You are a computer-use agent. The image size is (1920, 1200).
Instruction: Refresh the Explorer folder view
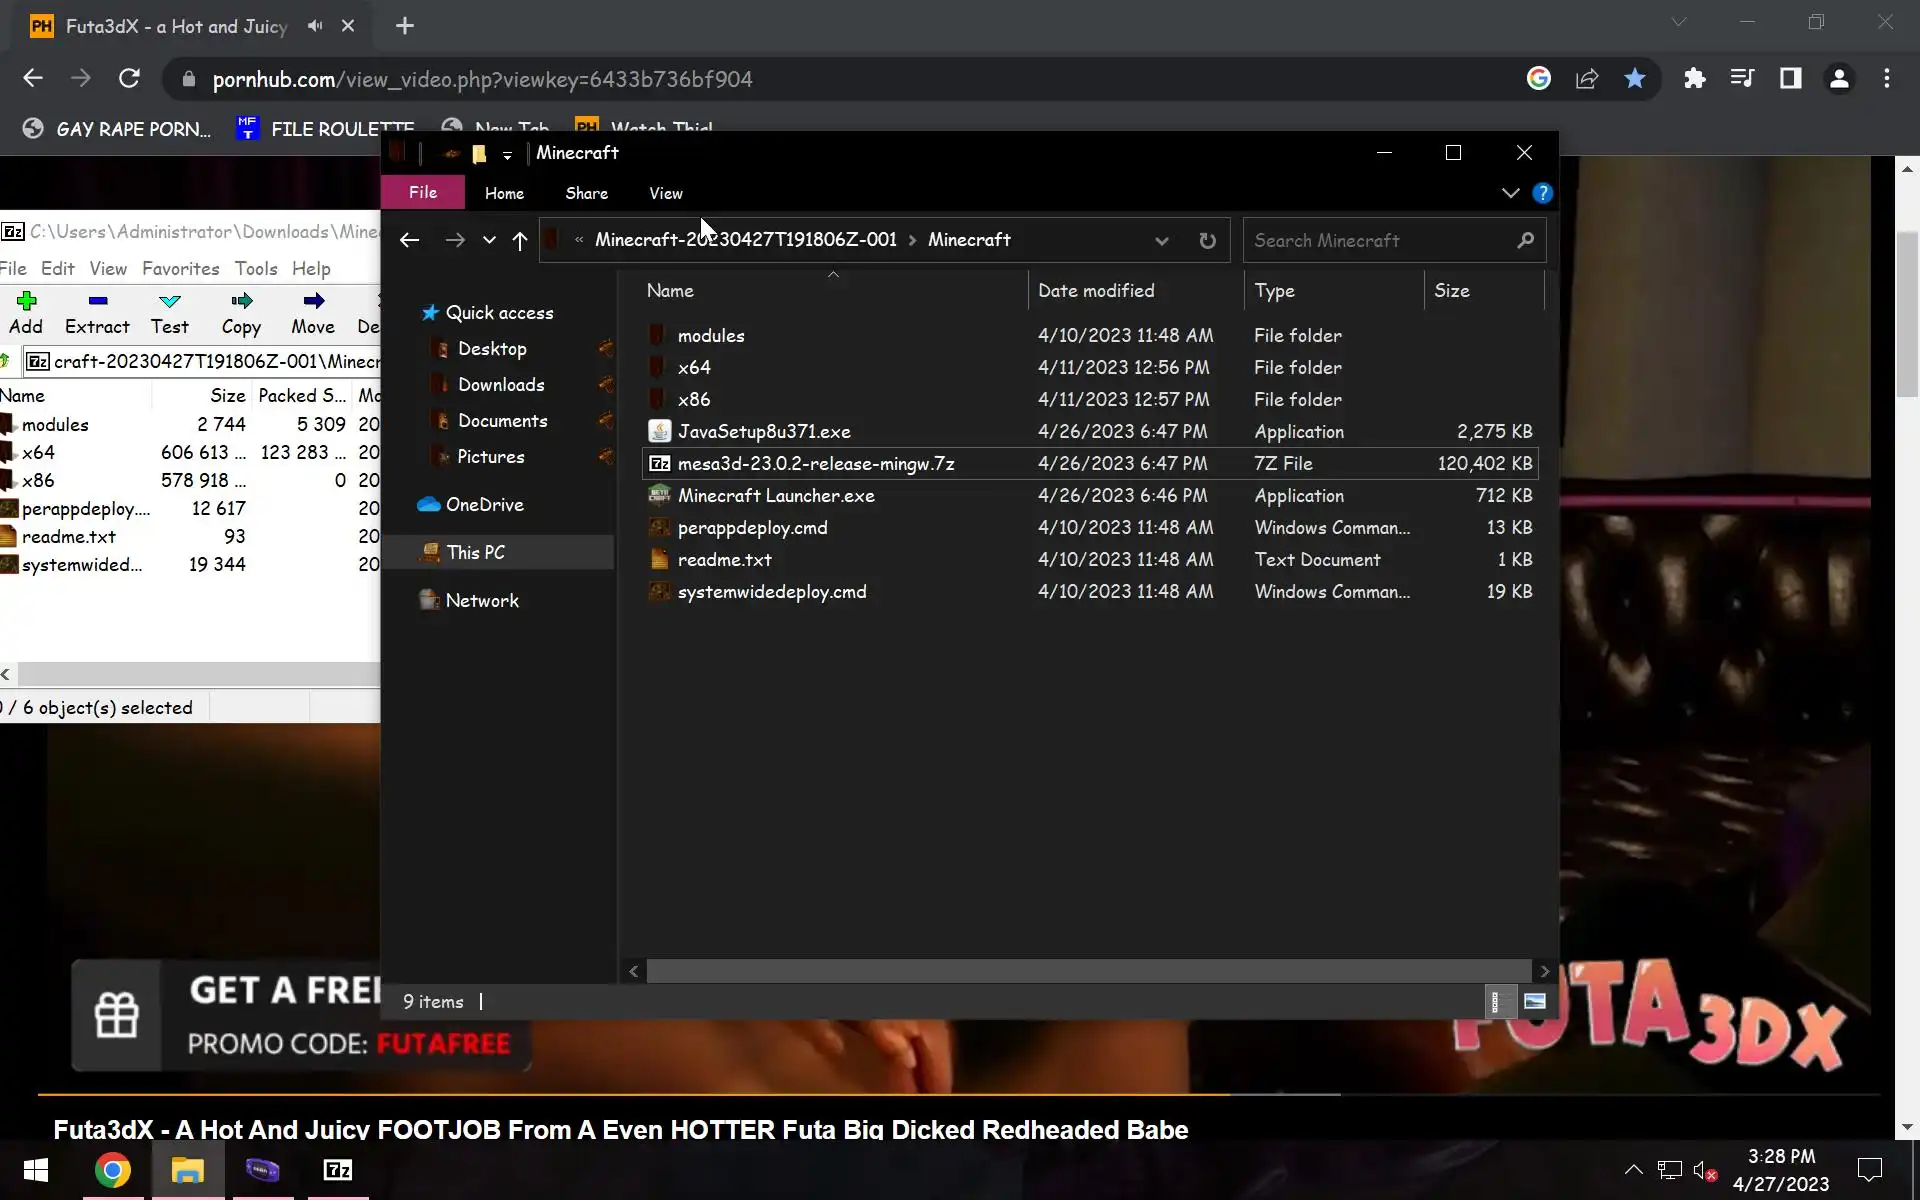point(1207,241)
